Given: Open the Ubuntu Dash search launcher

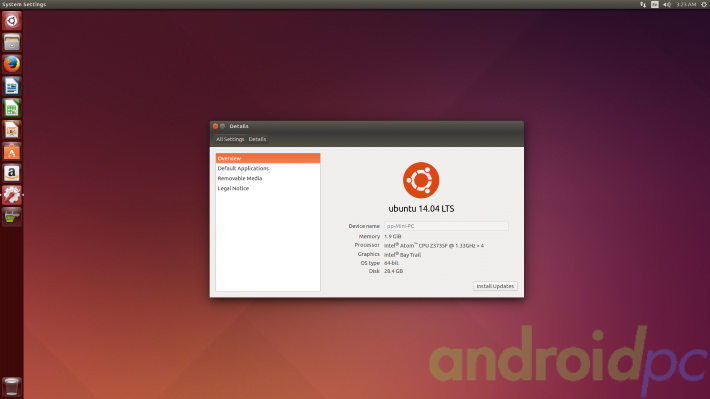Looking at the screenshot, I should [12, 21].
